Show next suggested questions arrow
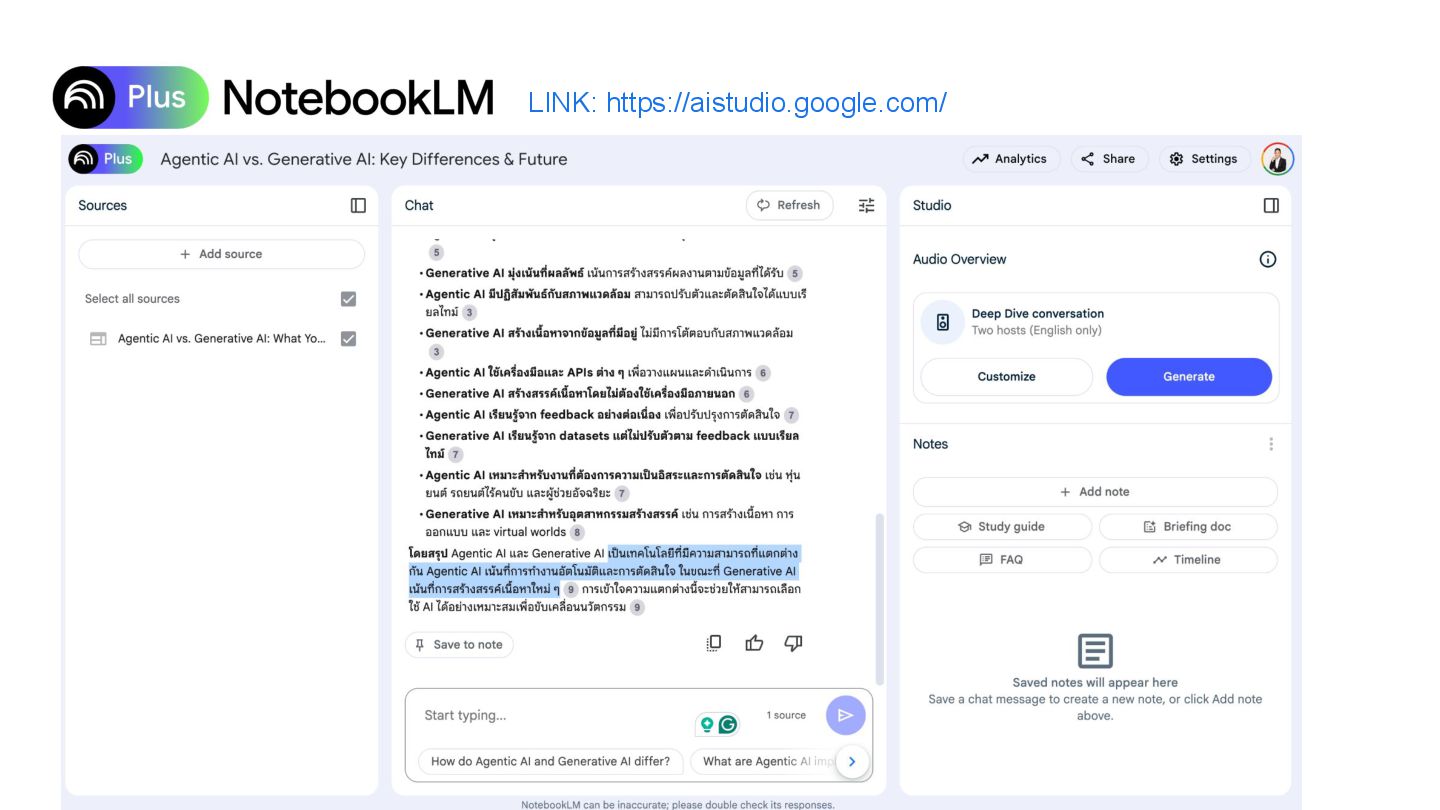Image resolution: width=1440 pixels, height=810 pixels. (852, 761)
